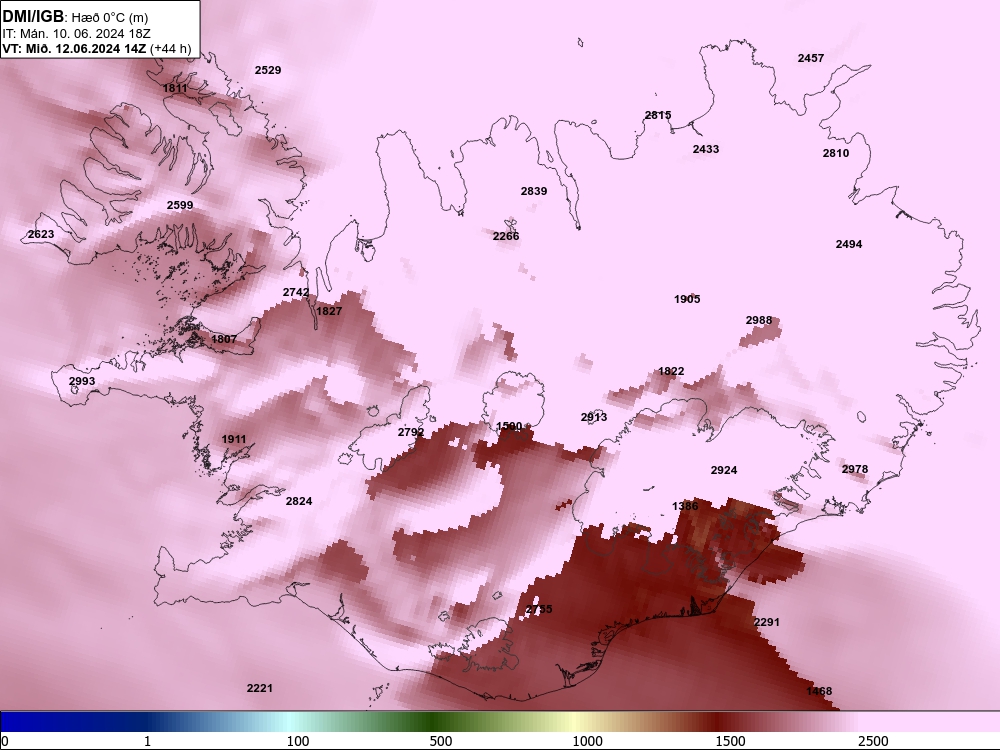The width and height of the screenshot is (1000, 750).
Task: Click the map value 2810
Action: (x=835, y=153)
